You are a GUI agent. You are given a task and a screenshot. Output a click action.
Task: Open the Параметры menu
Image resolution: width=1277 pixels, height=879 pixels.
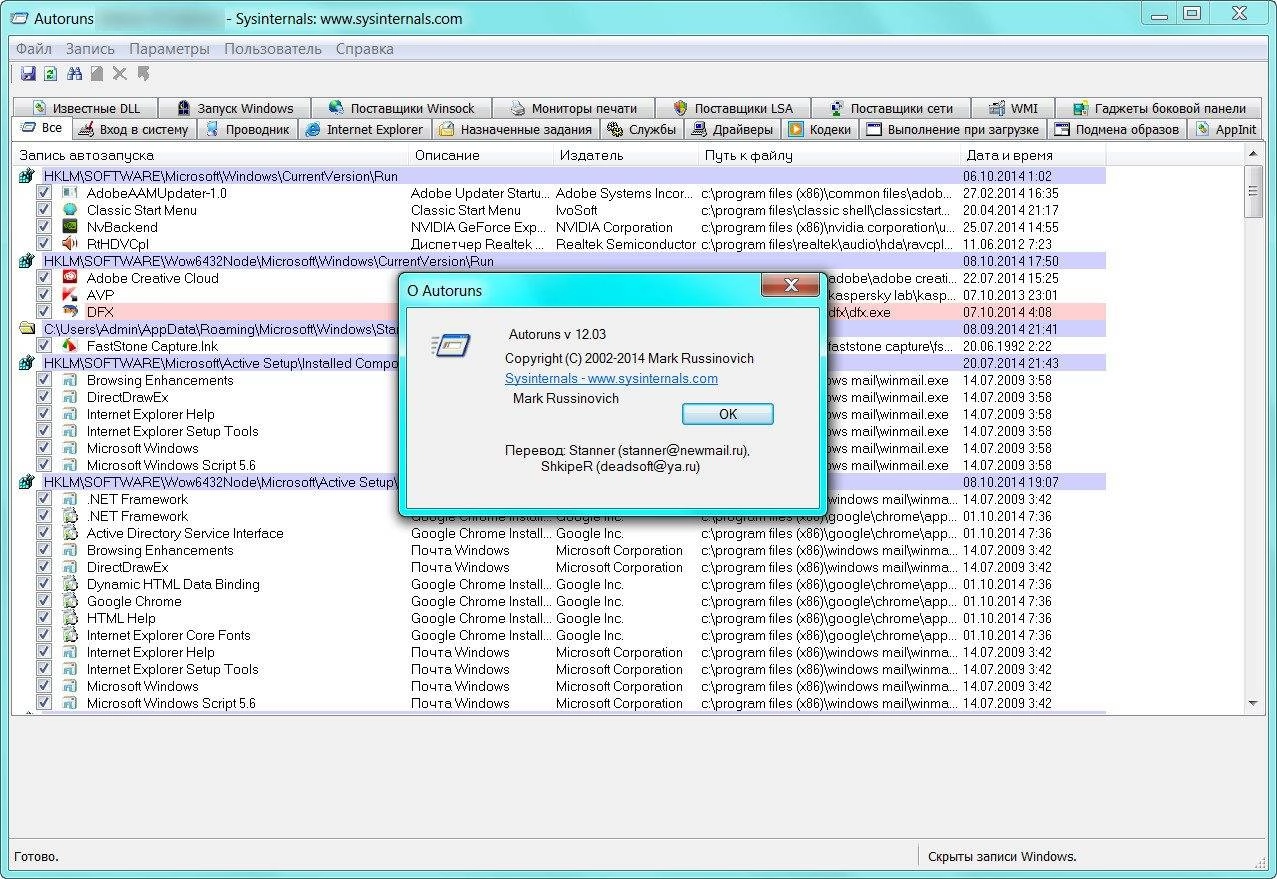click(170, 49)
